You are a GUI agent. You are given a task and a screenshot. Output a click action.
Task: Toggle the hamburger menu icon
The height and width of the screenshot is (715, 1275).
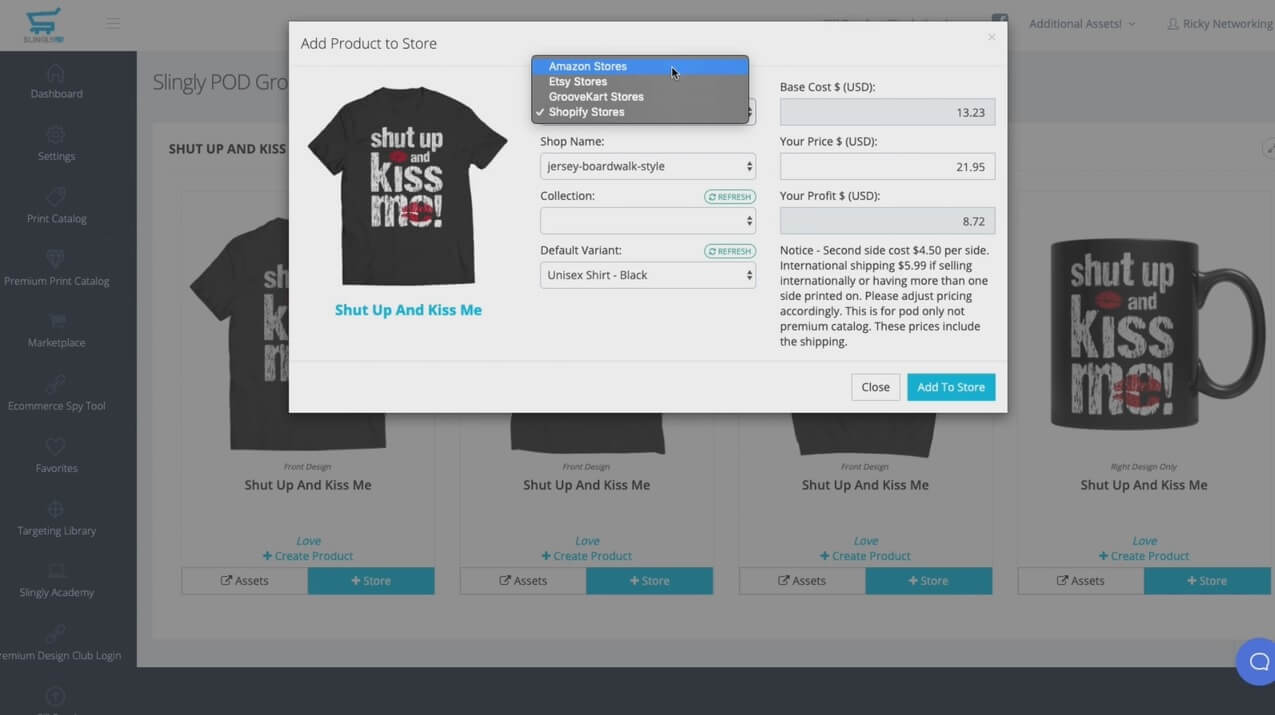pos(113,23)
